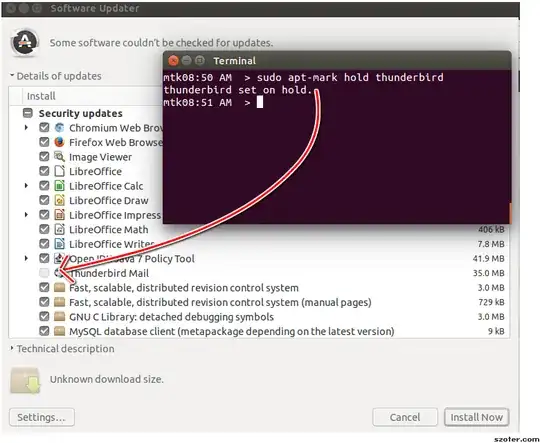Click the Software Updater logo icon

tap(25, 43)
